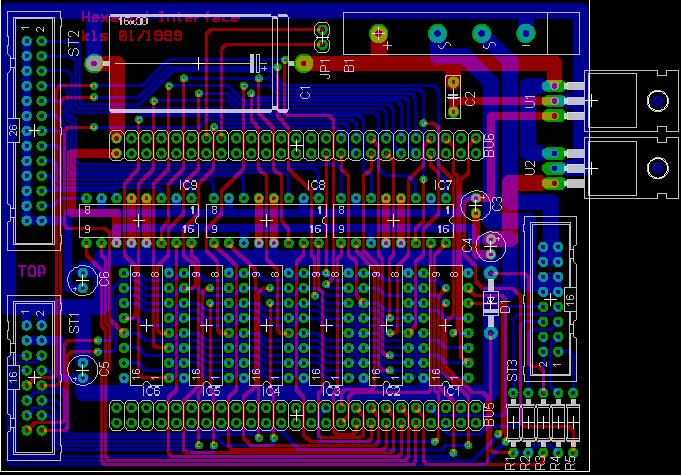Click the IC1 socket footprint
This screenshot has height=475, width=681.
click(443, 325)
